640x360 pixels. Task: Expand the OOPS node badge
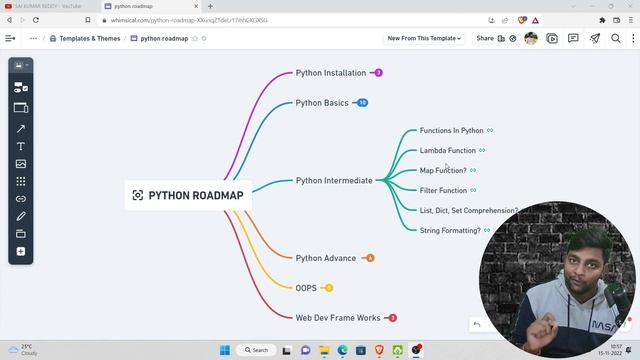tap(329, 288)
